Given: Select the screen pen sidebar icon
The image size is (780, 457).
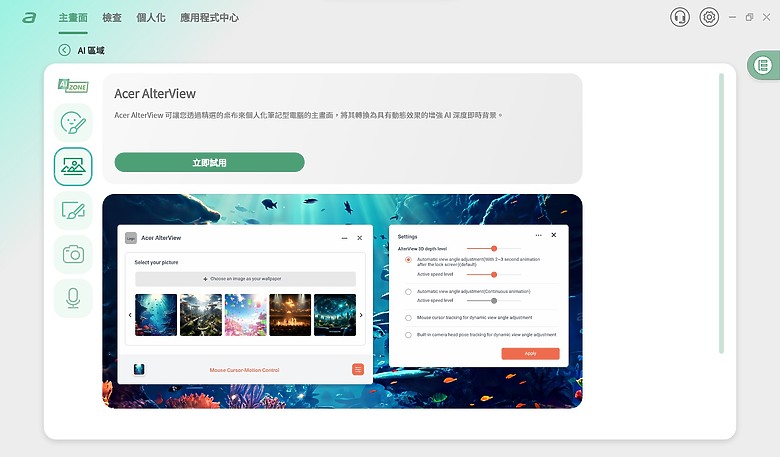Looking at the screenshot, I should [x=73, y=210].
